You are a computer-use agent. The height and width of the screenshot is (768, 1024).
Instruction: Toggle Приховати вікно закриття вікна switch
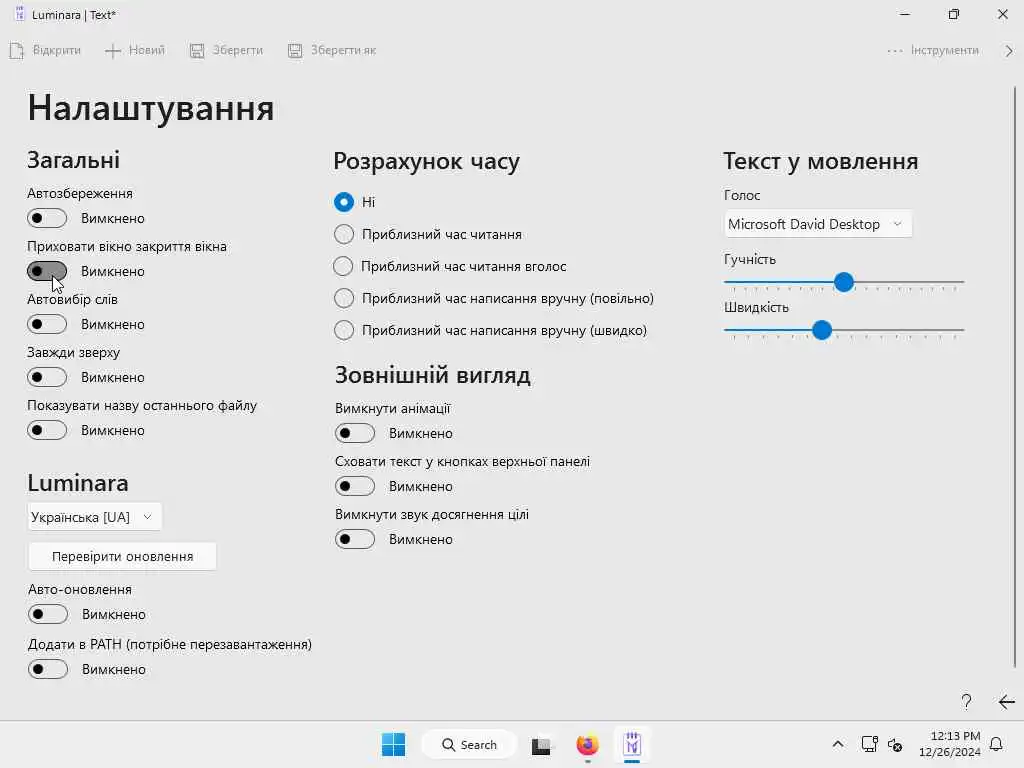click(x=47, y=271)
